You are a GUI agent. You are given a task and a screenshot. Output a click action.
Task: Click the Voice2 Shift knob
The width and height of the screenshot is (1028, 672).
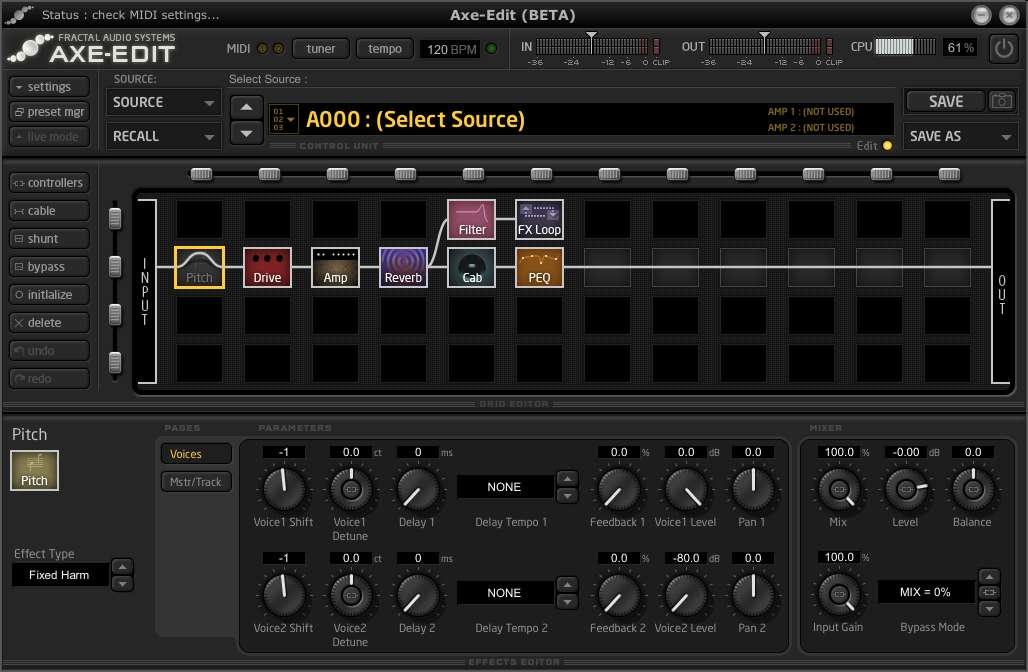(x=284, y=595)
